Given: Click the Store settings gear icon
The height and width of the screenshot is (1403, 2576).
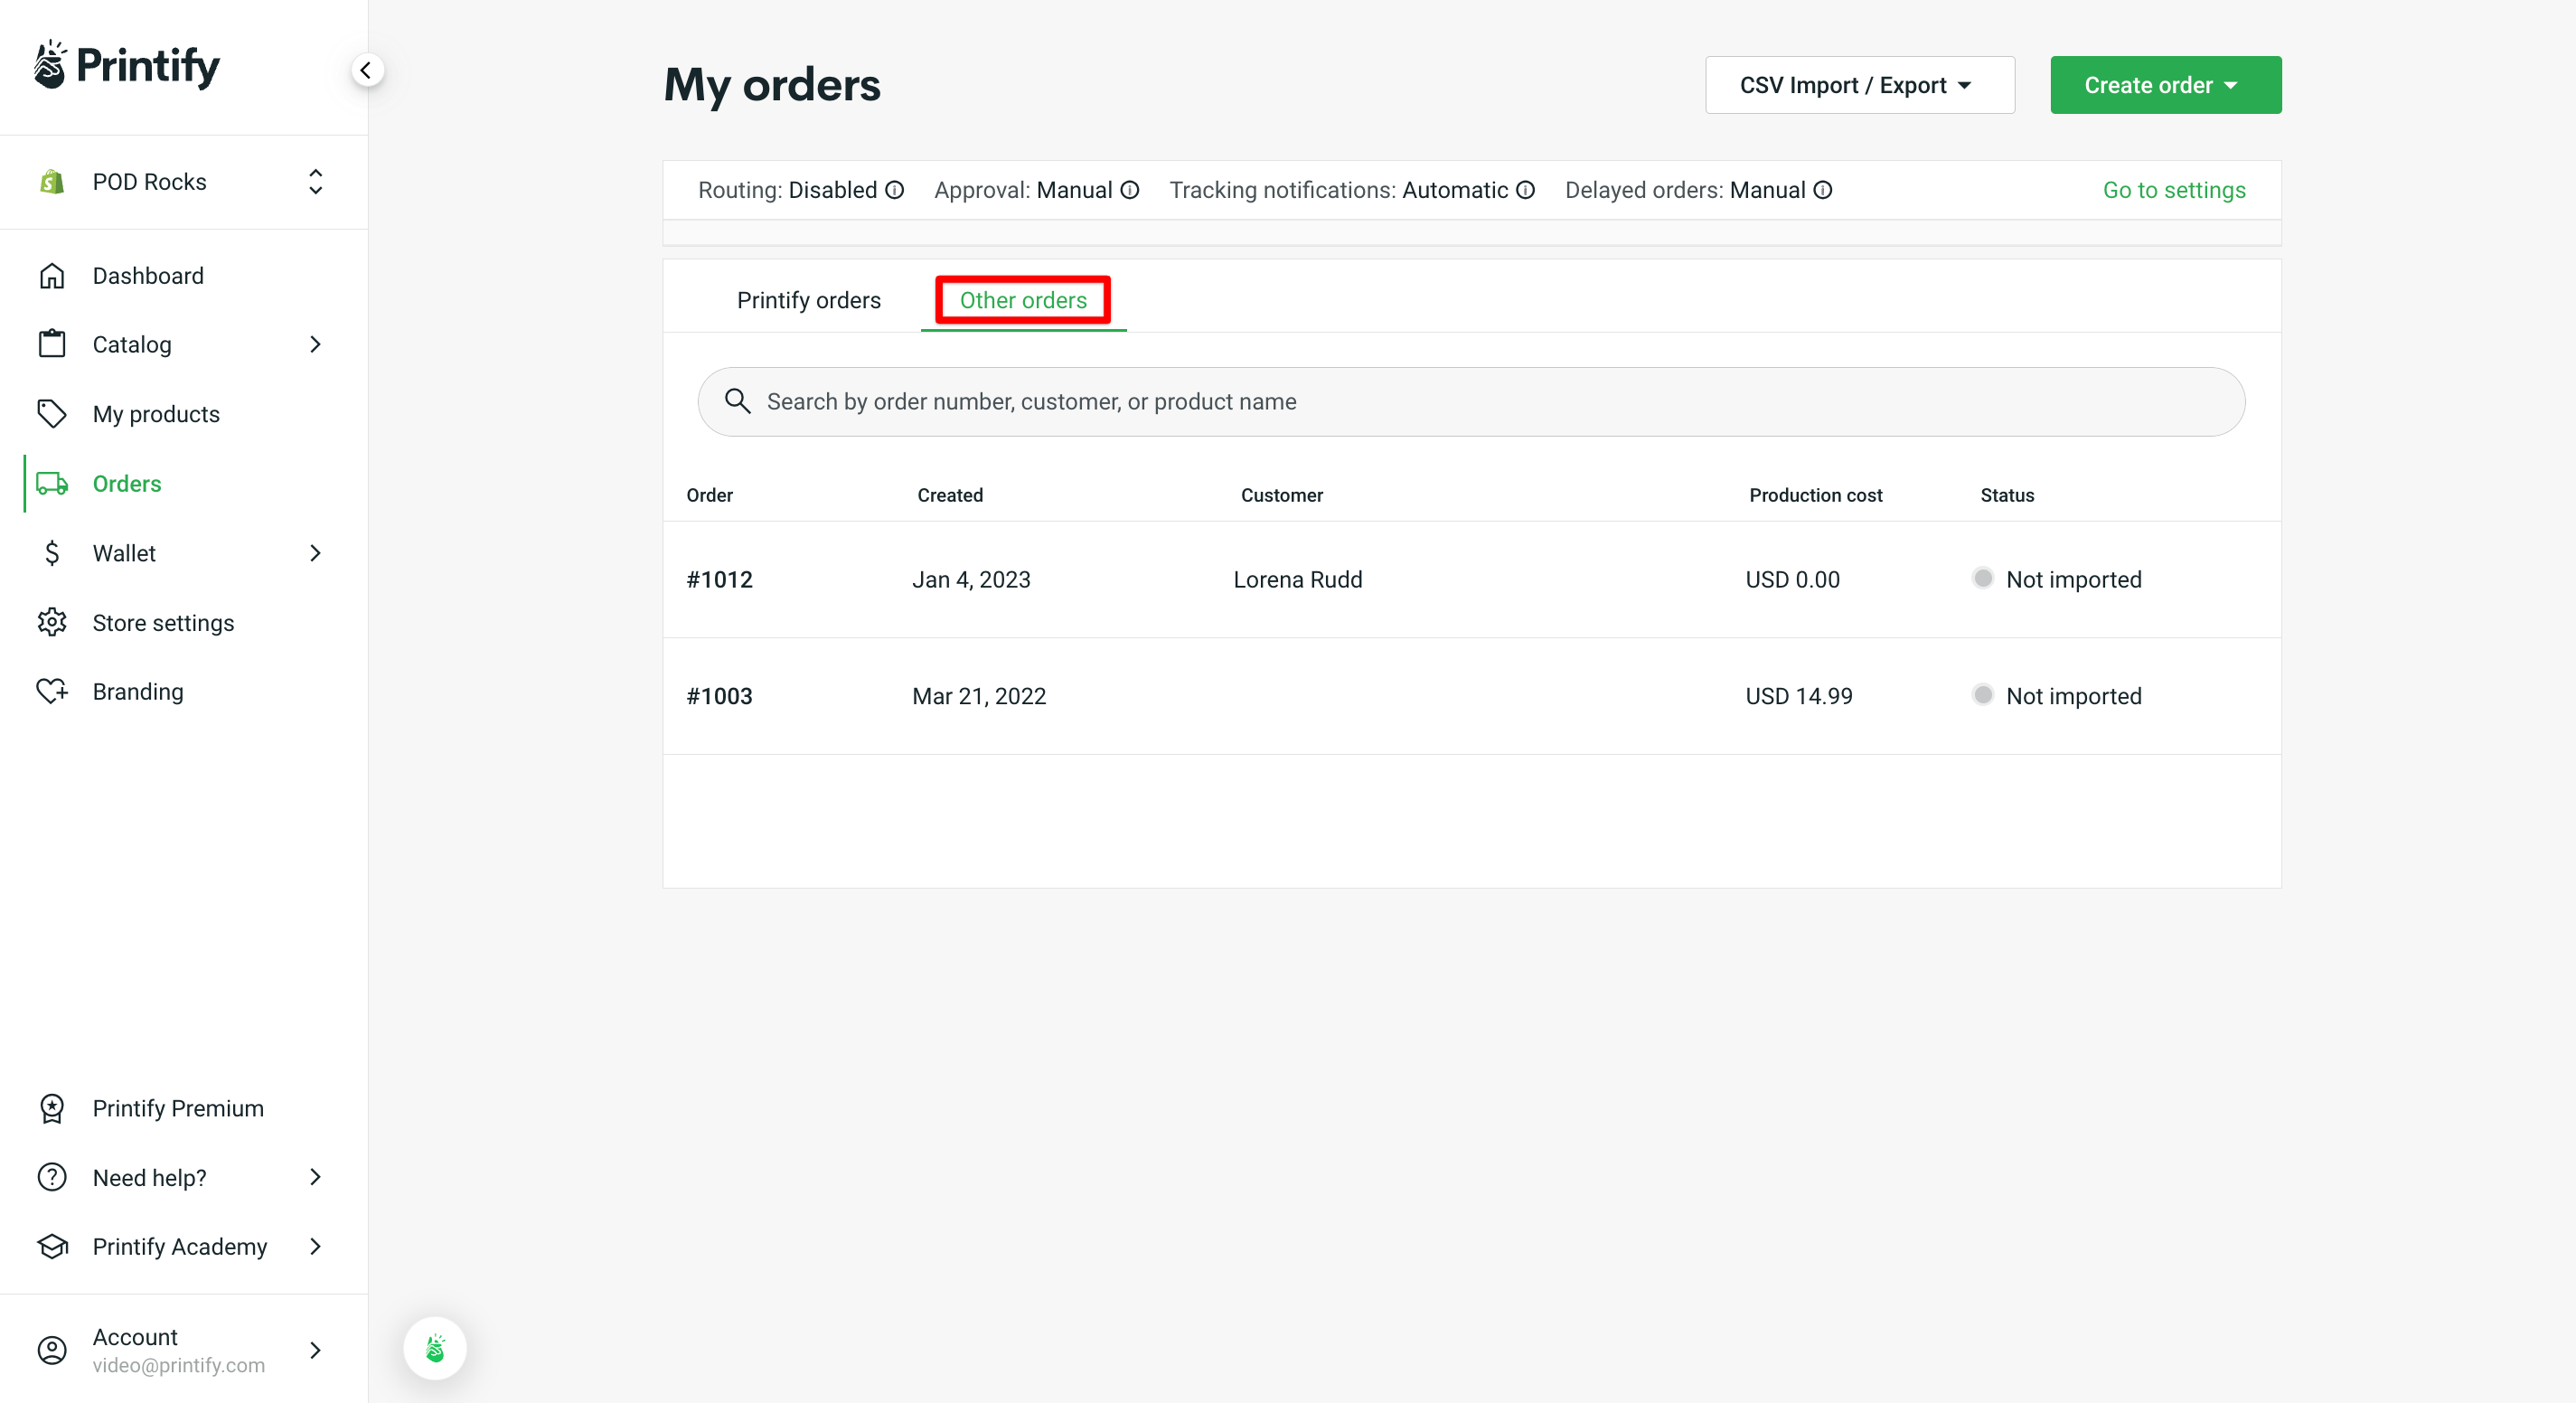Looking at the screenshot, I should (x=52, y=622).
